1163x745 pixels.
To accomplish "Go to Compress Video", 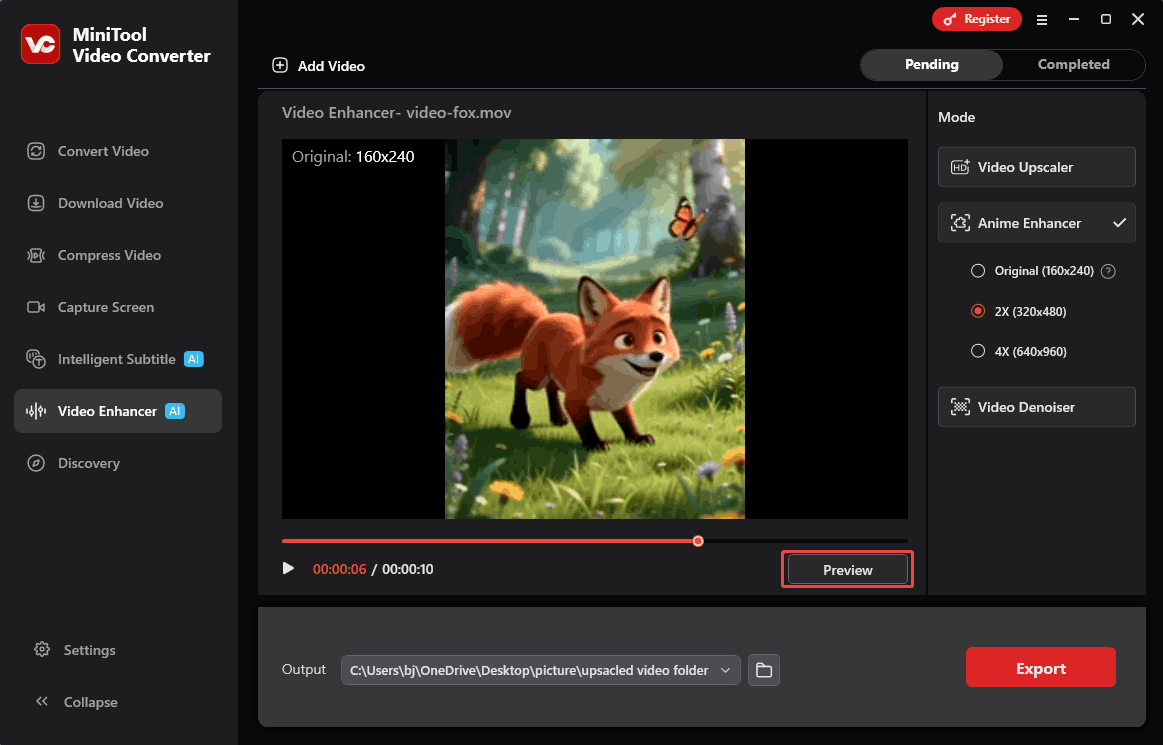I will [119, 255].
